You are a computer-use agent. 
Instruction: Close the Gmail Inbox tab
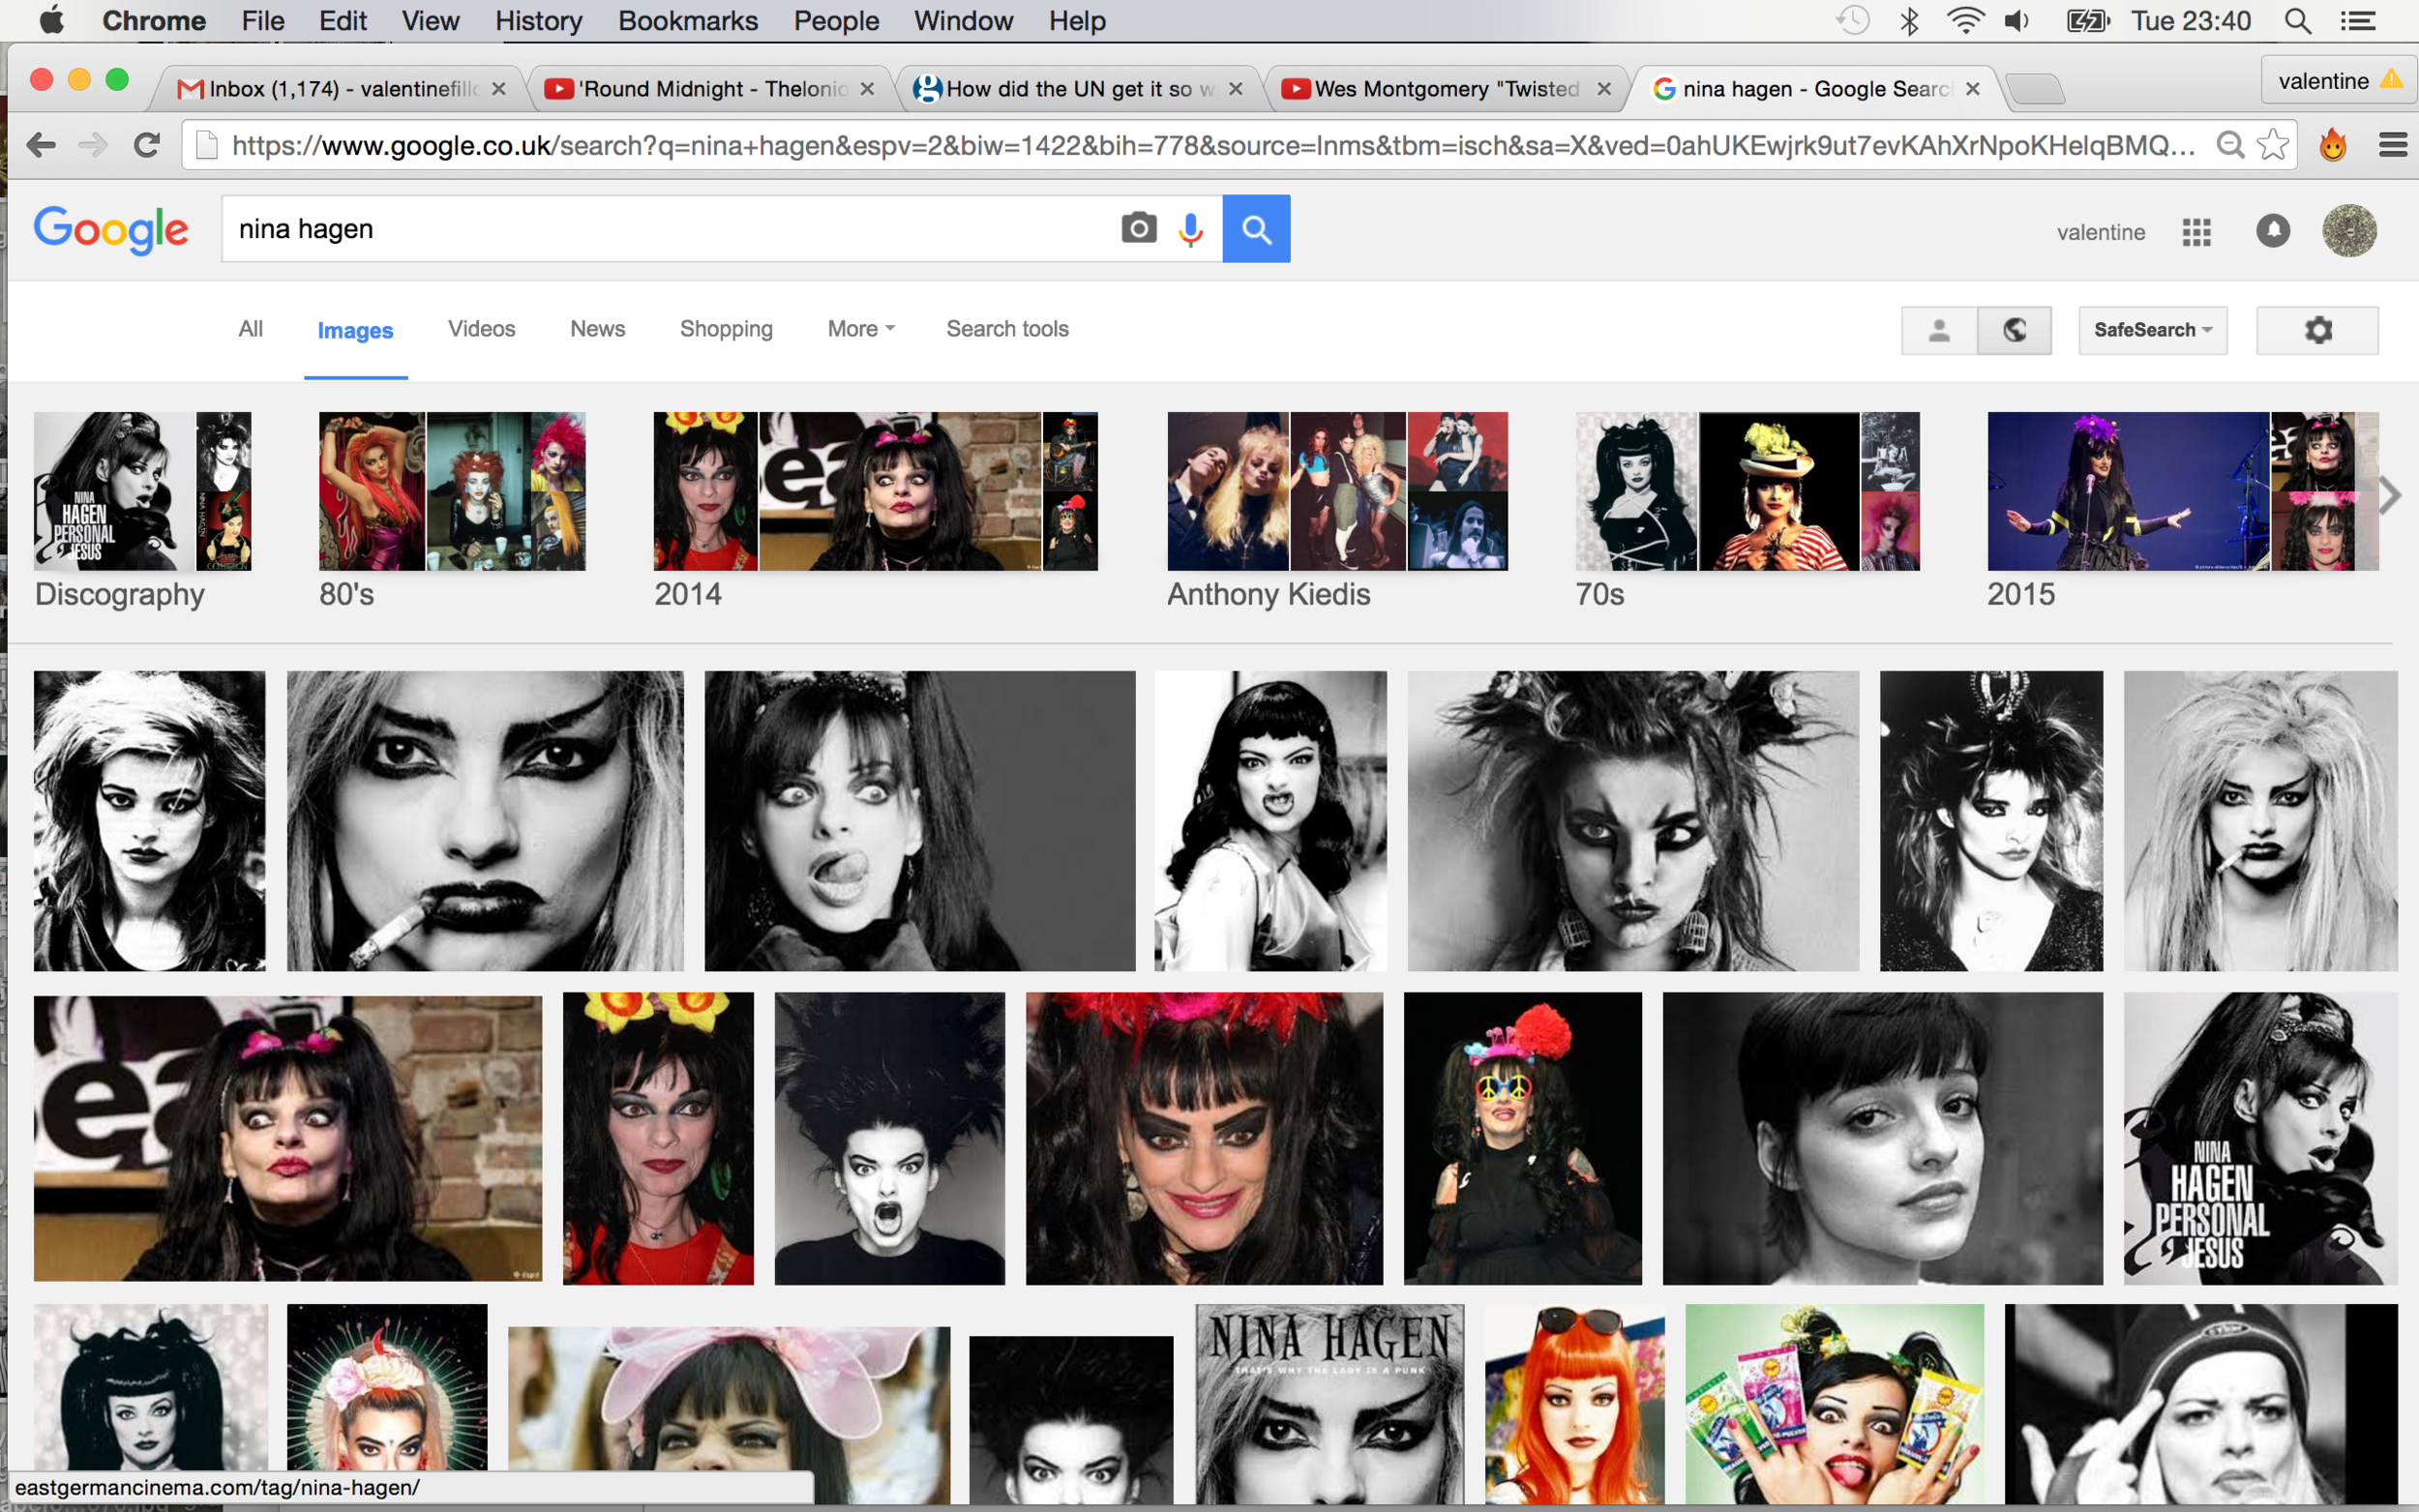point(498,89)
